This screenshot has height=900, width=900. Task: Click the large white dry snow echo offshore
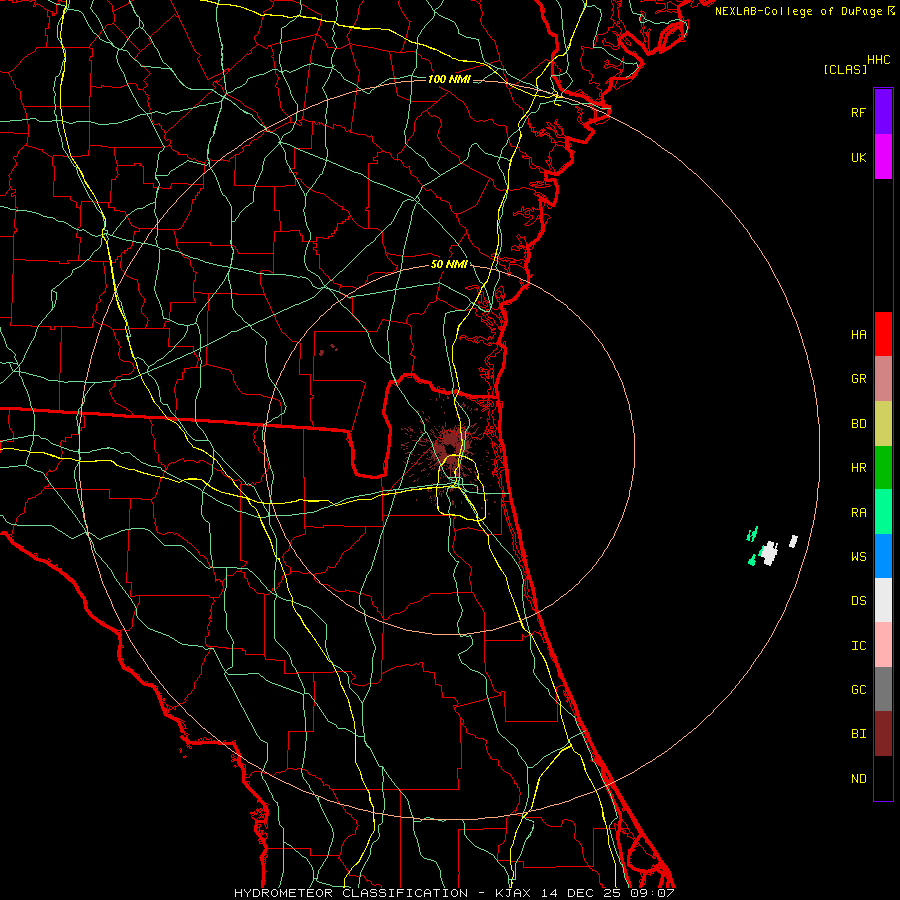[x=769, y=553]
